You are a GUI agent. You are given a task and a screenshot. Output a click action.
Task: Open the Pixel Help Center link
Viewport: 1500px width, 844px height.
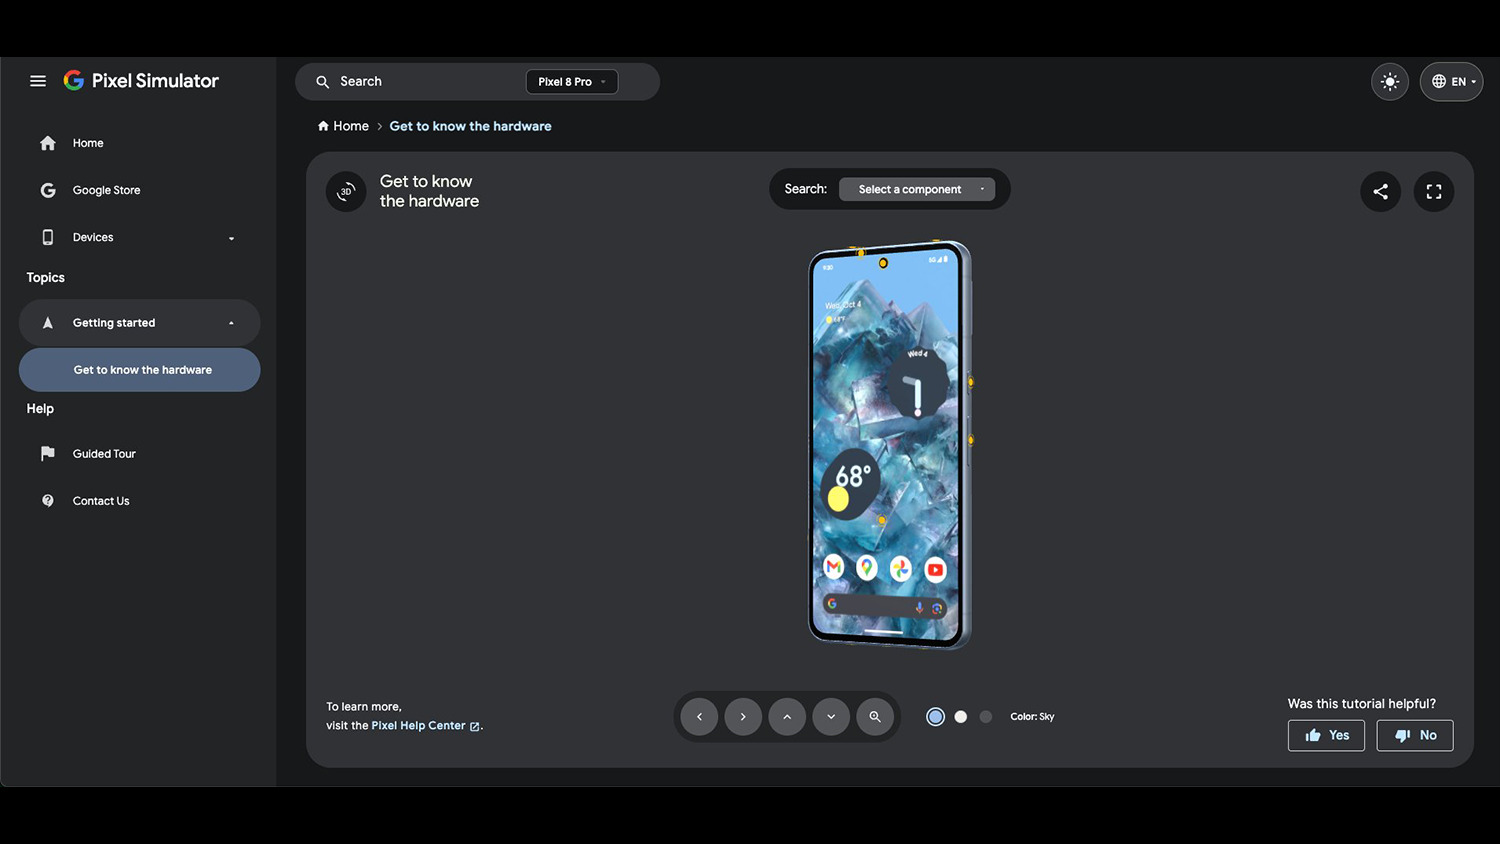(419, 726)
